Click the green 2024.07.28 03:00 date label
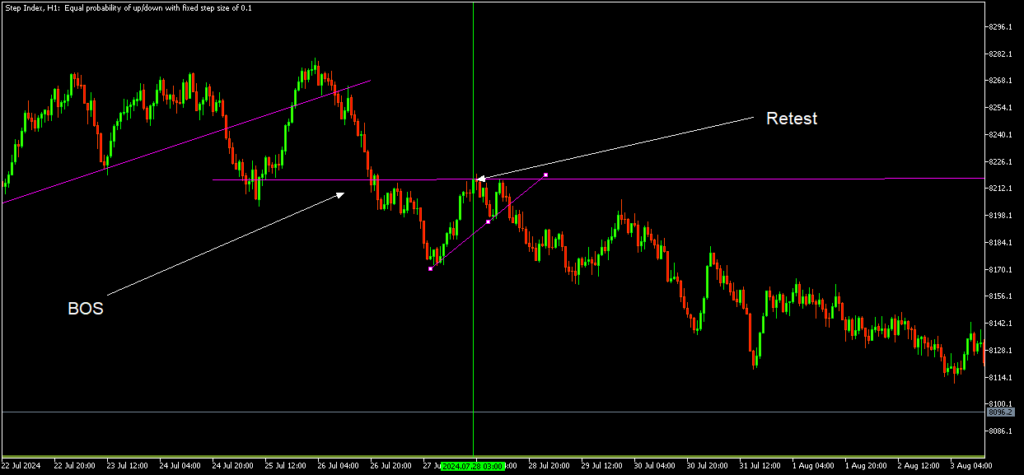Screen dimensions: 1024x475 (x=473, y=467)
